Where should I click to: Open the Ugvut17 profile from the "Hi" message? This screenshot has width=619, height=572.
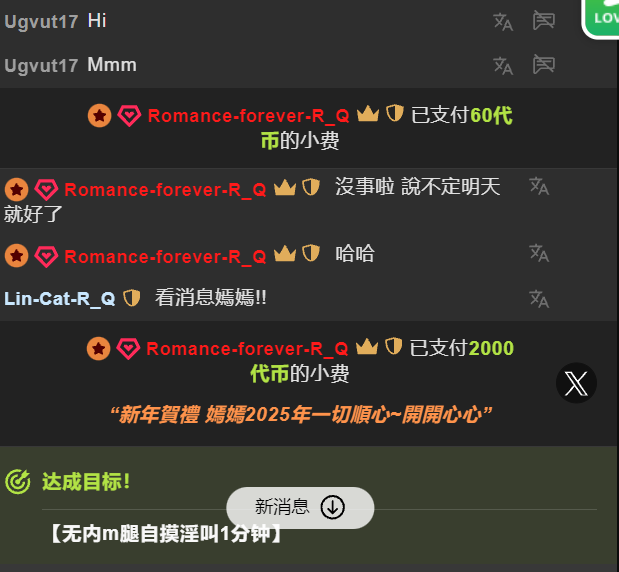[x=41, y=22]
